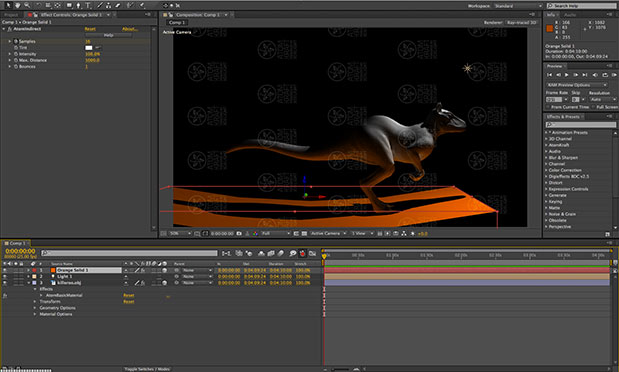Jump to last frame in Preview panel

(x=585, y=75)
